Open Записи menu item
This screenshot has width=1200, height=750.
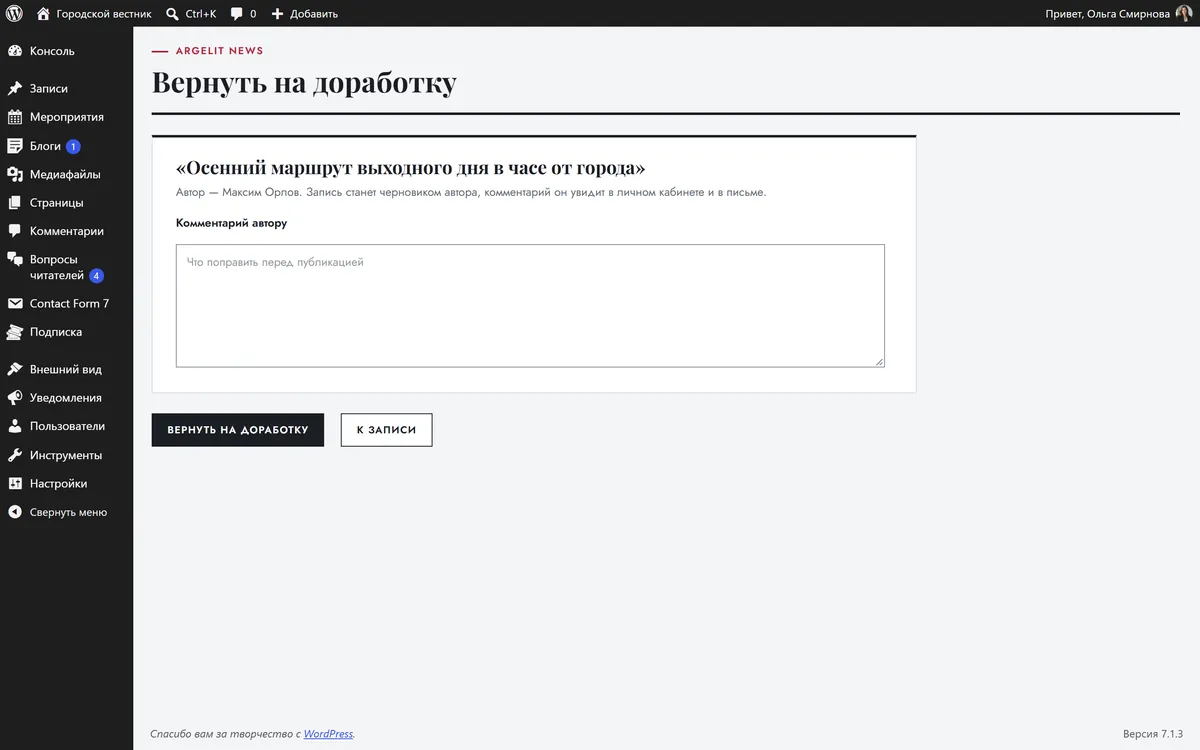click(66, 89)
